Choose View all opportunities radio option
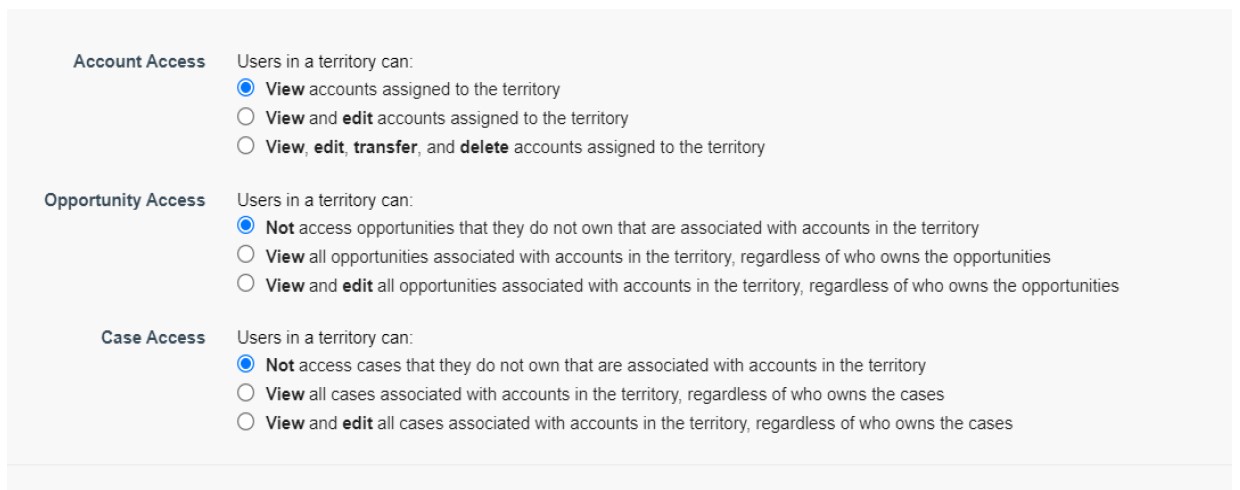The height and width of the screenshot is (490, 1240). (x=247, y=256)
